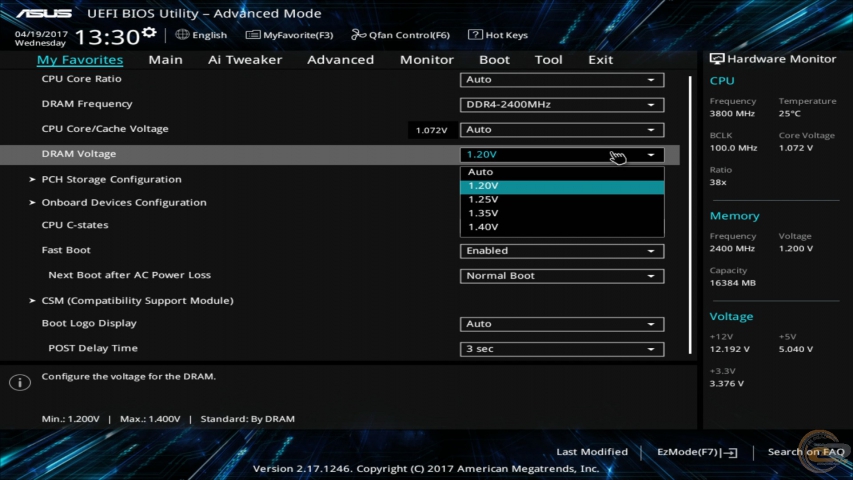
Task: Click the EzMode exit arrow icon
Action: tap(731, 452)
